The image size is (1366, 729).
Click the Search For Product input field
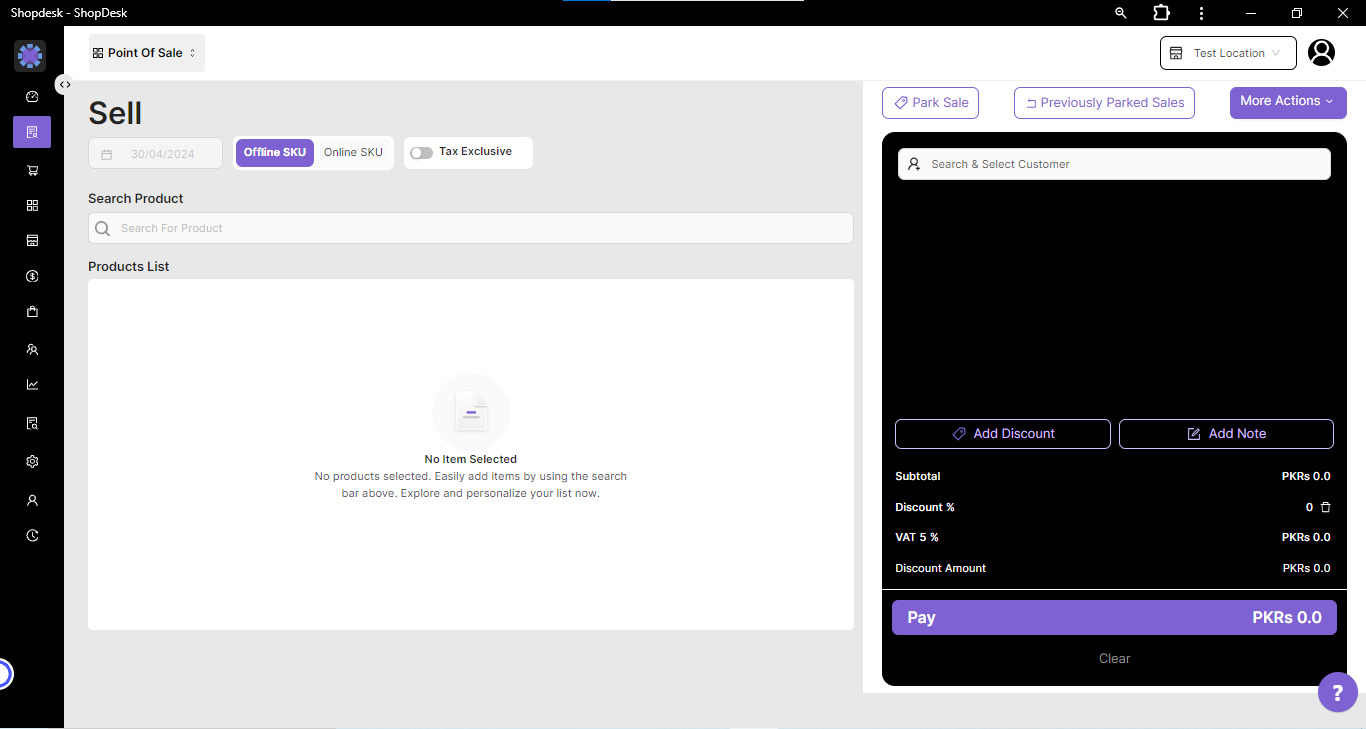click(470, 228)
